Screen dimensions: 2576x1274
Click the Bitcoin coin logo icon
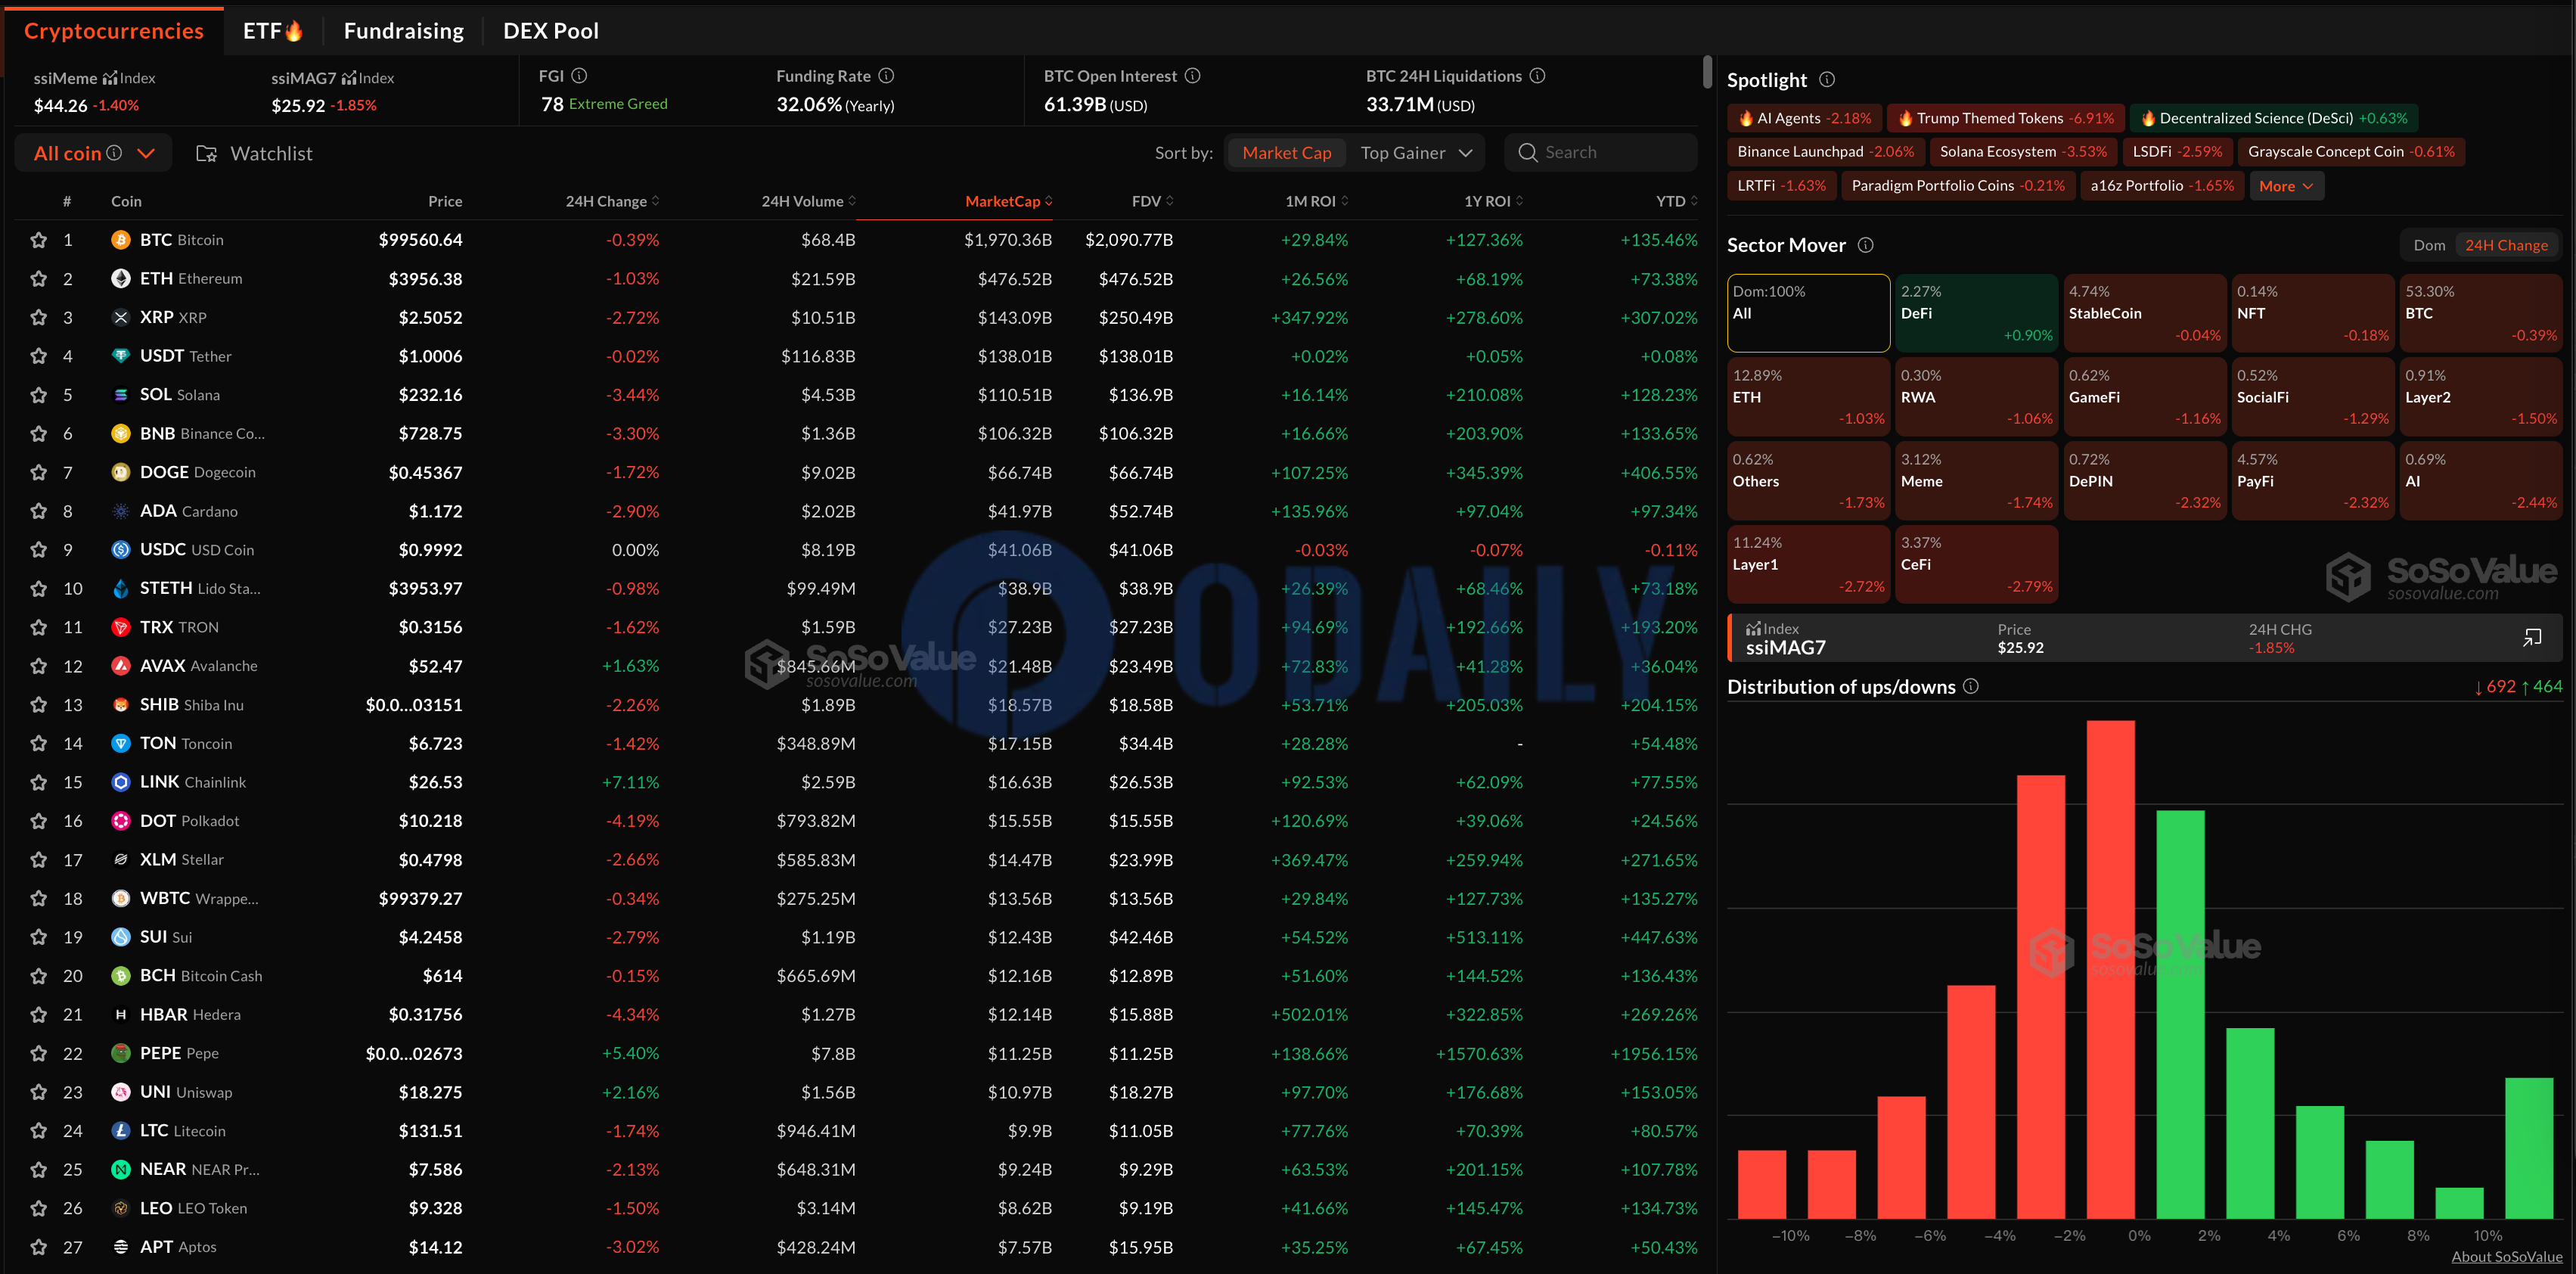[x=121, y=240]
